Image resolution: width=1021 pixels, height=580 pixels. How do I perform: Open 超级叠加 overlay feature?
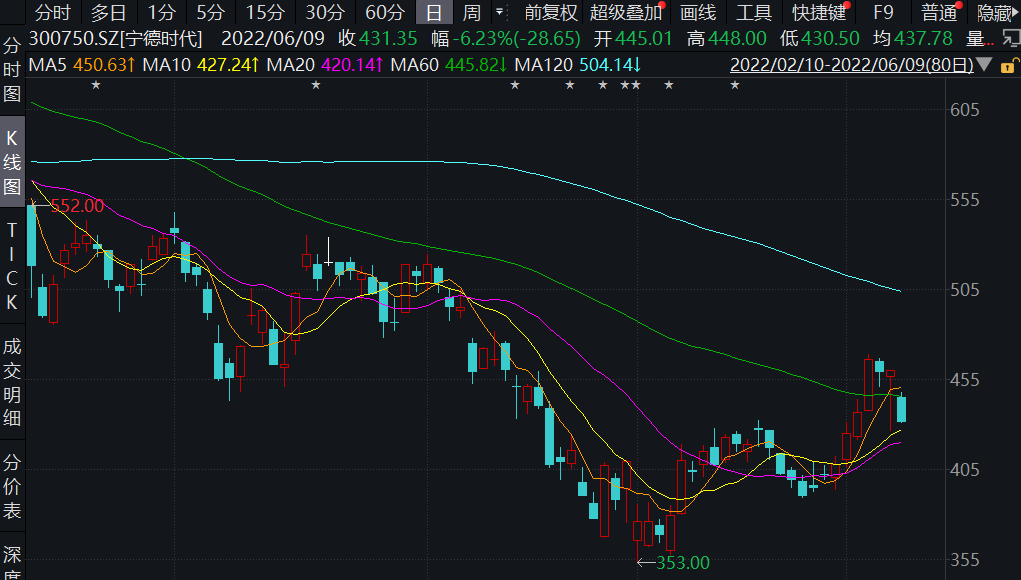point(626,13)
